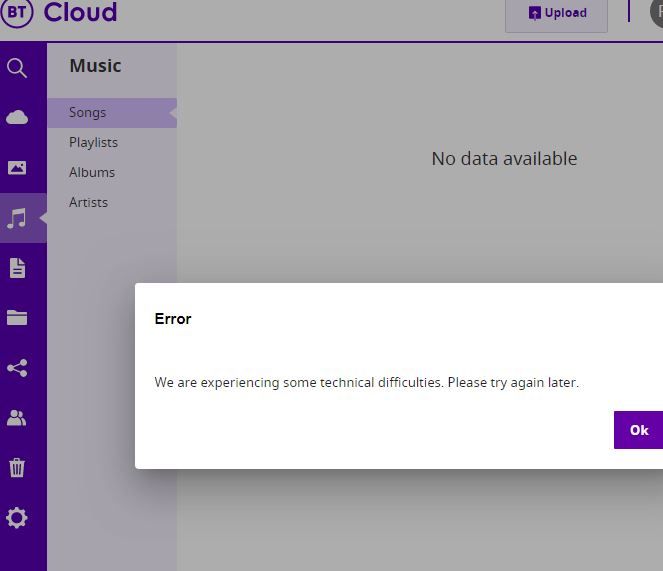This screenshot has height=571, width=663.
Task: Select Songs in the Music menu
Action: click(88, 113)
